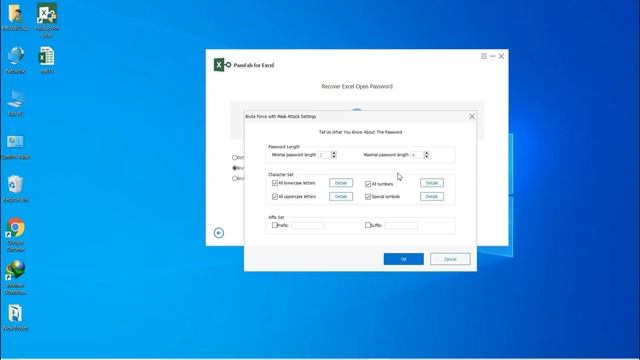Click the Cancel button in the dialog
640x360 pixels.
point(450,259)
